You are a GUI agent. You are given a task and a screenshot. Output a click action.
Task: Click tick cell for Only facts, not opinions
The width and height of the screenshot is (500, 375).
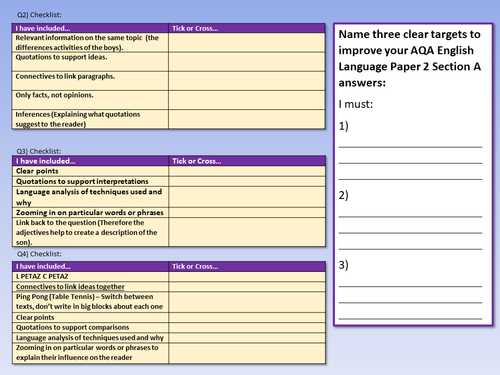247,100
